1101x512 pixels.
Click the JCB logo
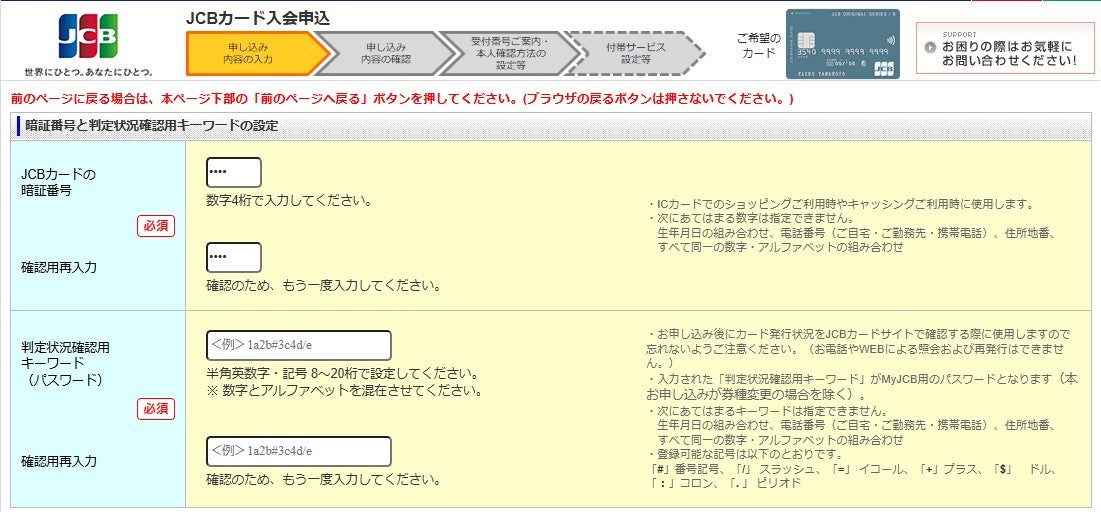(x=88, y=36)
